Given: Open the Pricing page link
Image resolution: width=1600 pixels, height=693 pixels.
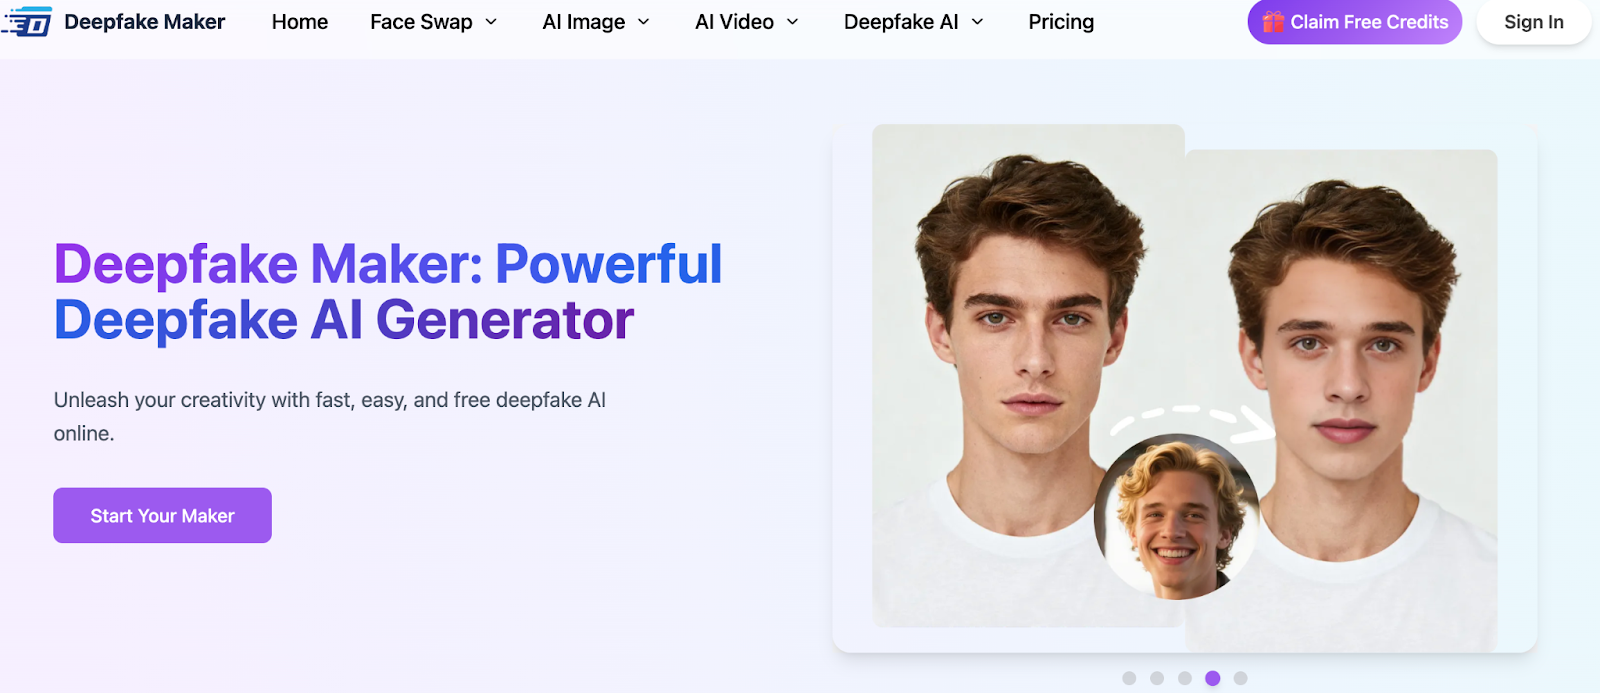Looking at the screenshot, I should [x=1061, y=22].
